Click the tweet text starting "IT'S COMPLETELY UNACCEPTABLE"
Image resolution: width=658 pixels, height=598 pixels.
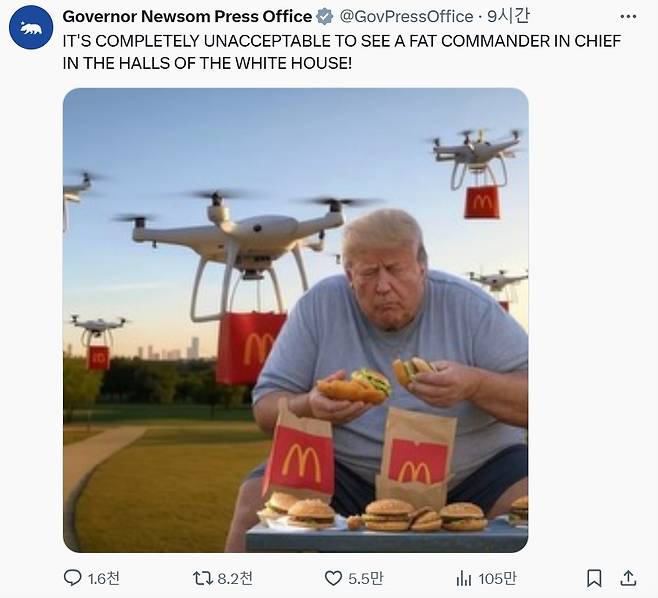[341, 41]
